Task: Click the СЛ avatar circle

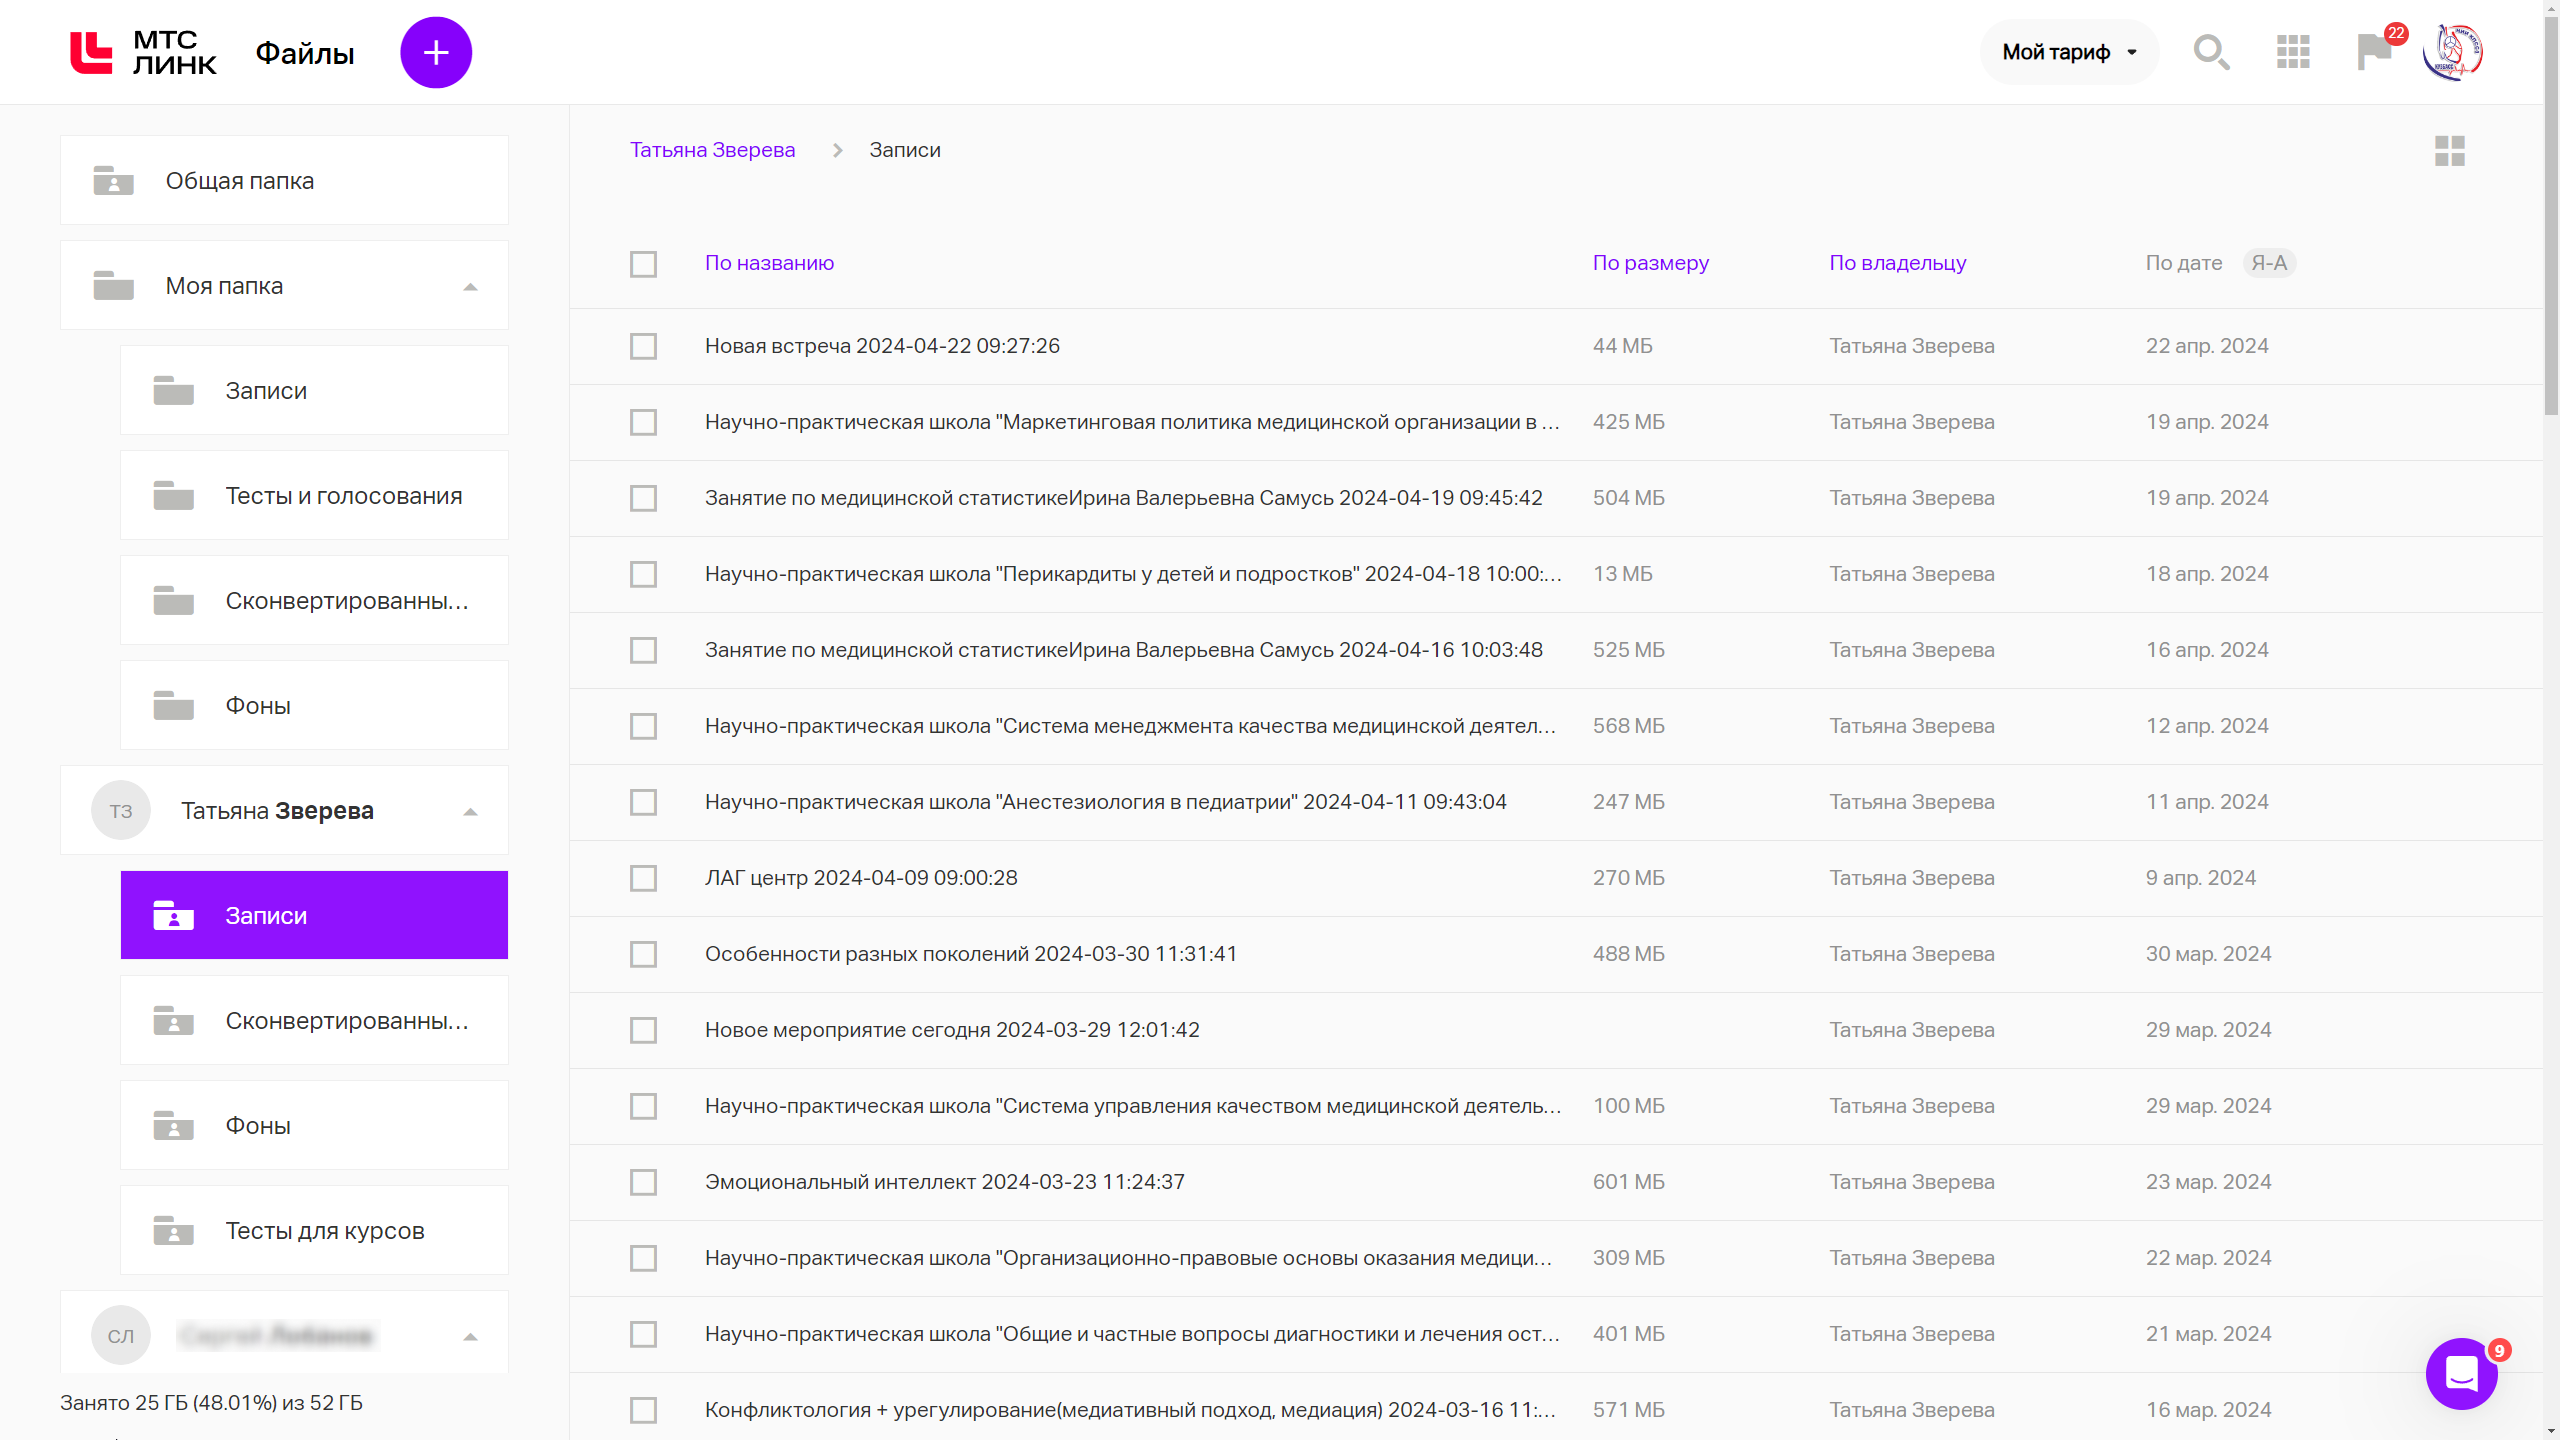Action: [x=121, y=1335]
